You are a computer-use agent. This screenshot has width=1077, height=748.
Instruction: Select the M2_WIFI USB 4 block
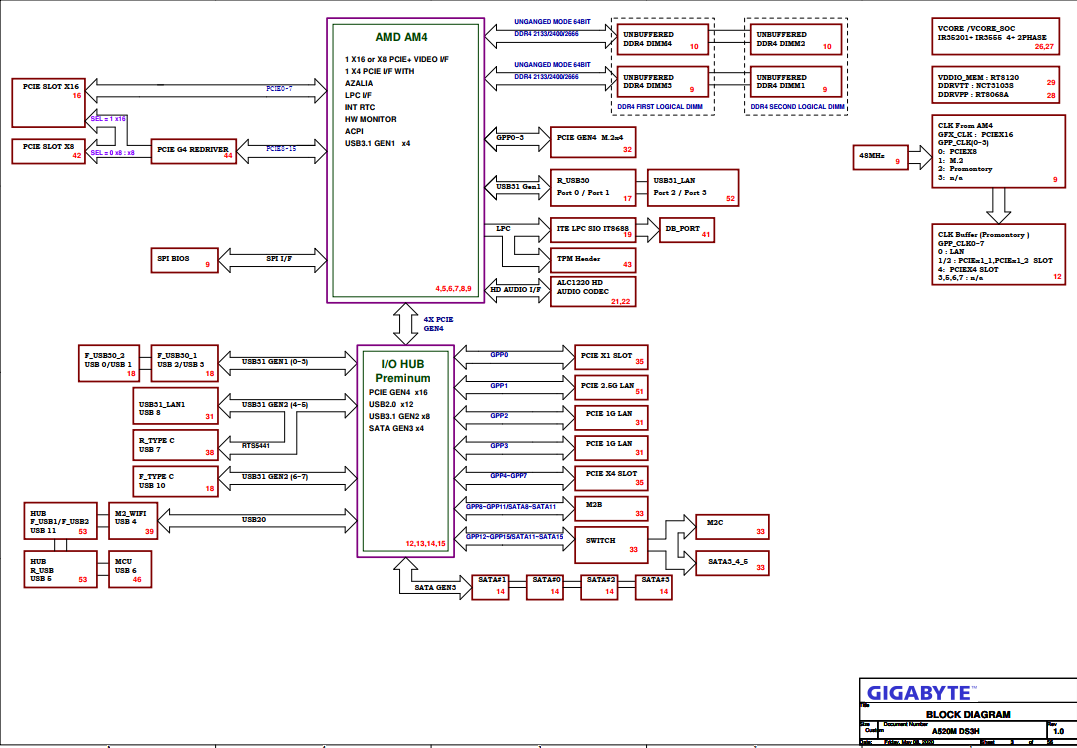[x=133, y=521]
